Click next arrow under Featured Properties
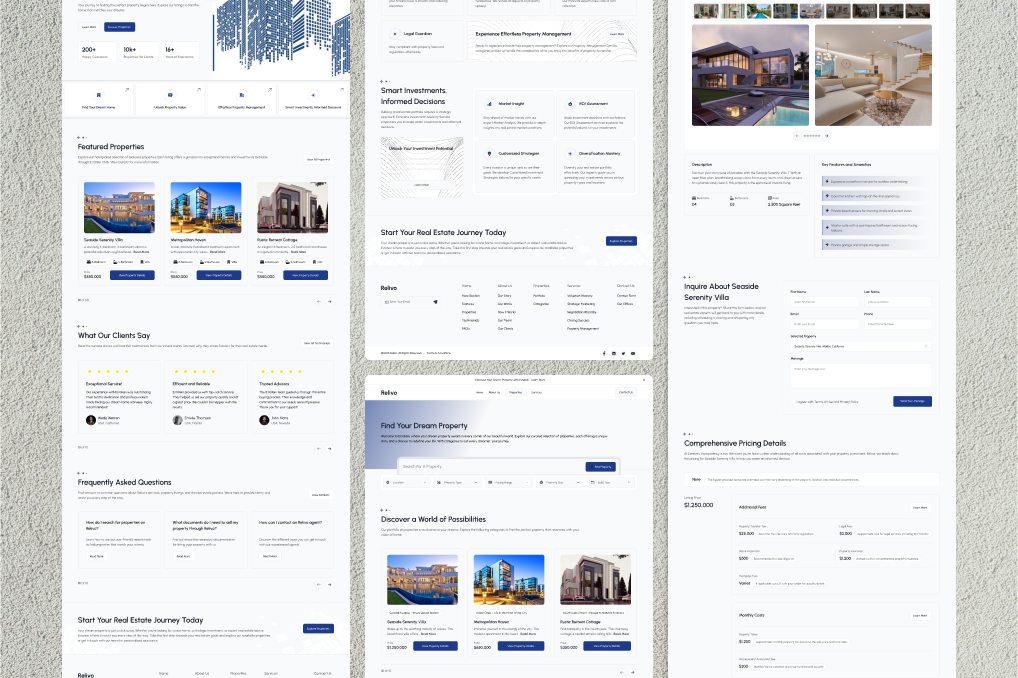Screen dimensions: 1018x678 pos(331,300)
